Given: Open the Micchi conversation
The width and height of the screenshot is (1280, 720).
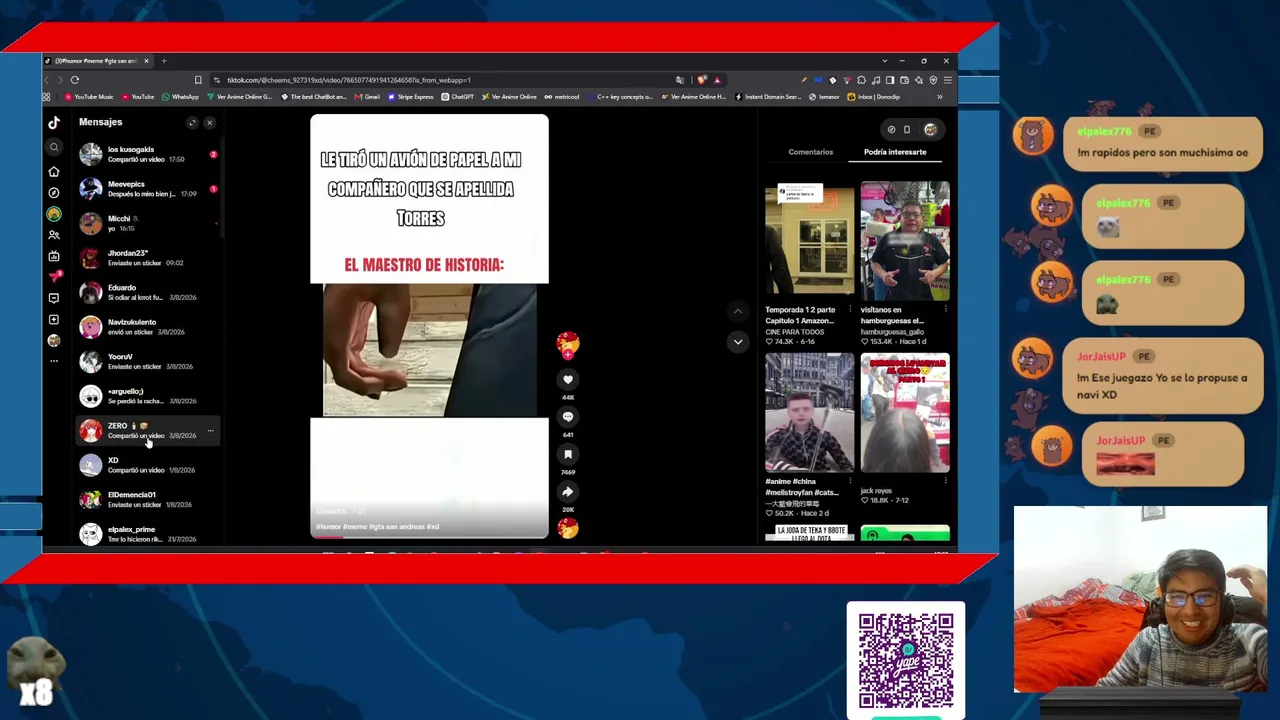Looking at the screenshot, I should [x=148, y=223].
